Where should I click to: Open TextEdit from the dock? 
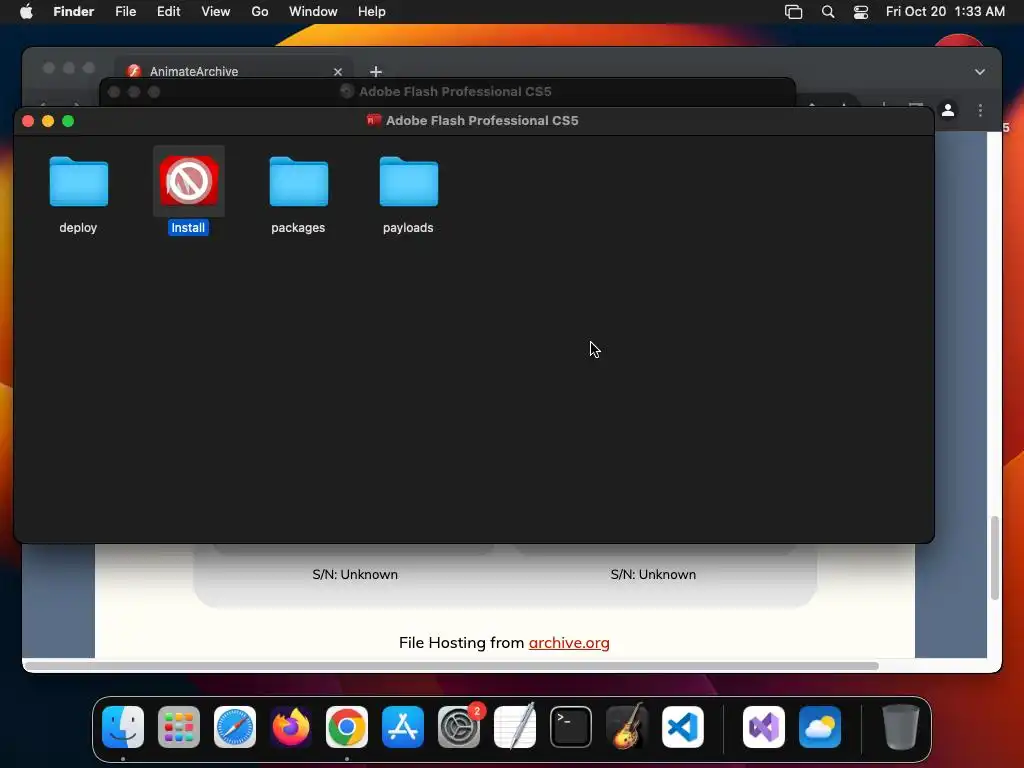(x=515, y=727)
